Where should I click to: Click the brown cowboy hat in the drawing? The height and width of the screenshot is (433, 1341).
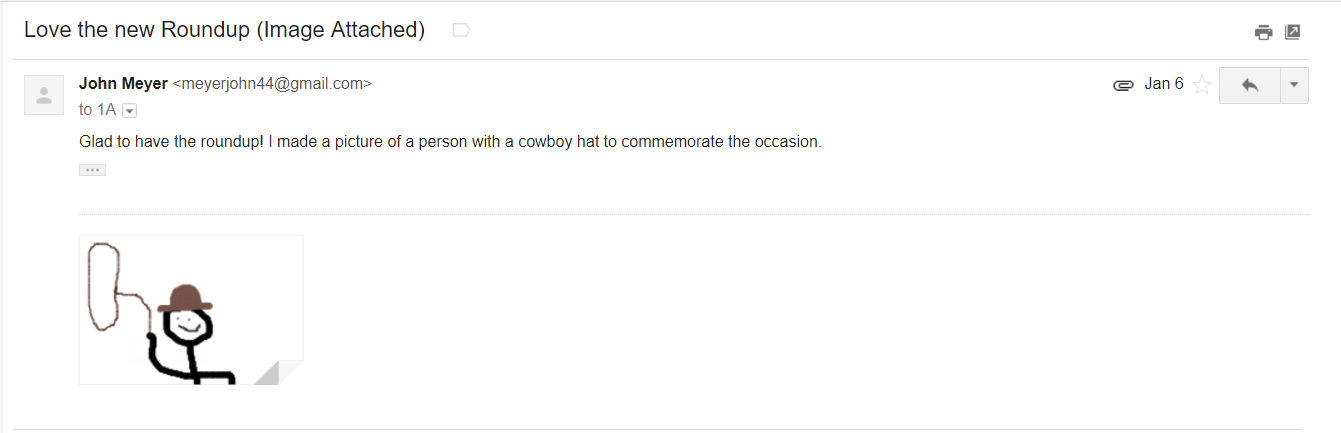point(185,298)
